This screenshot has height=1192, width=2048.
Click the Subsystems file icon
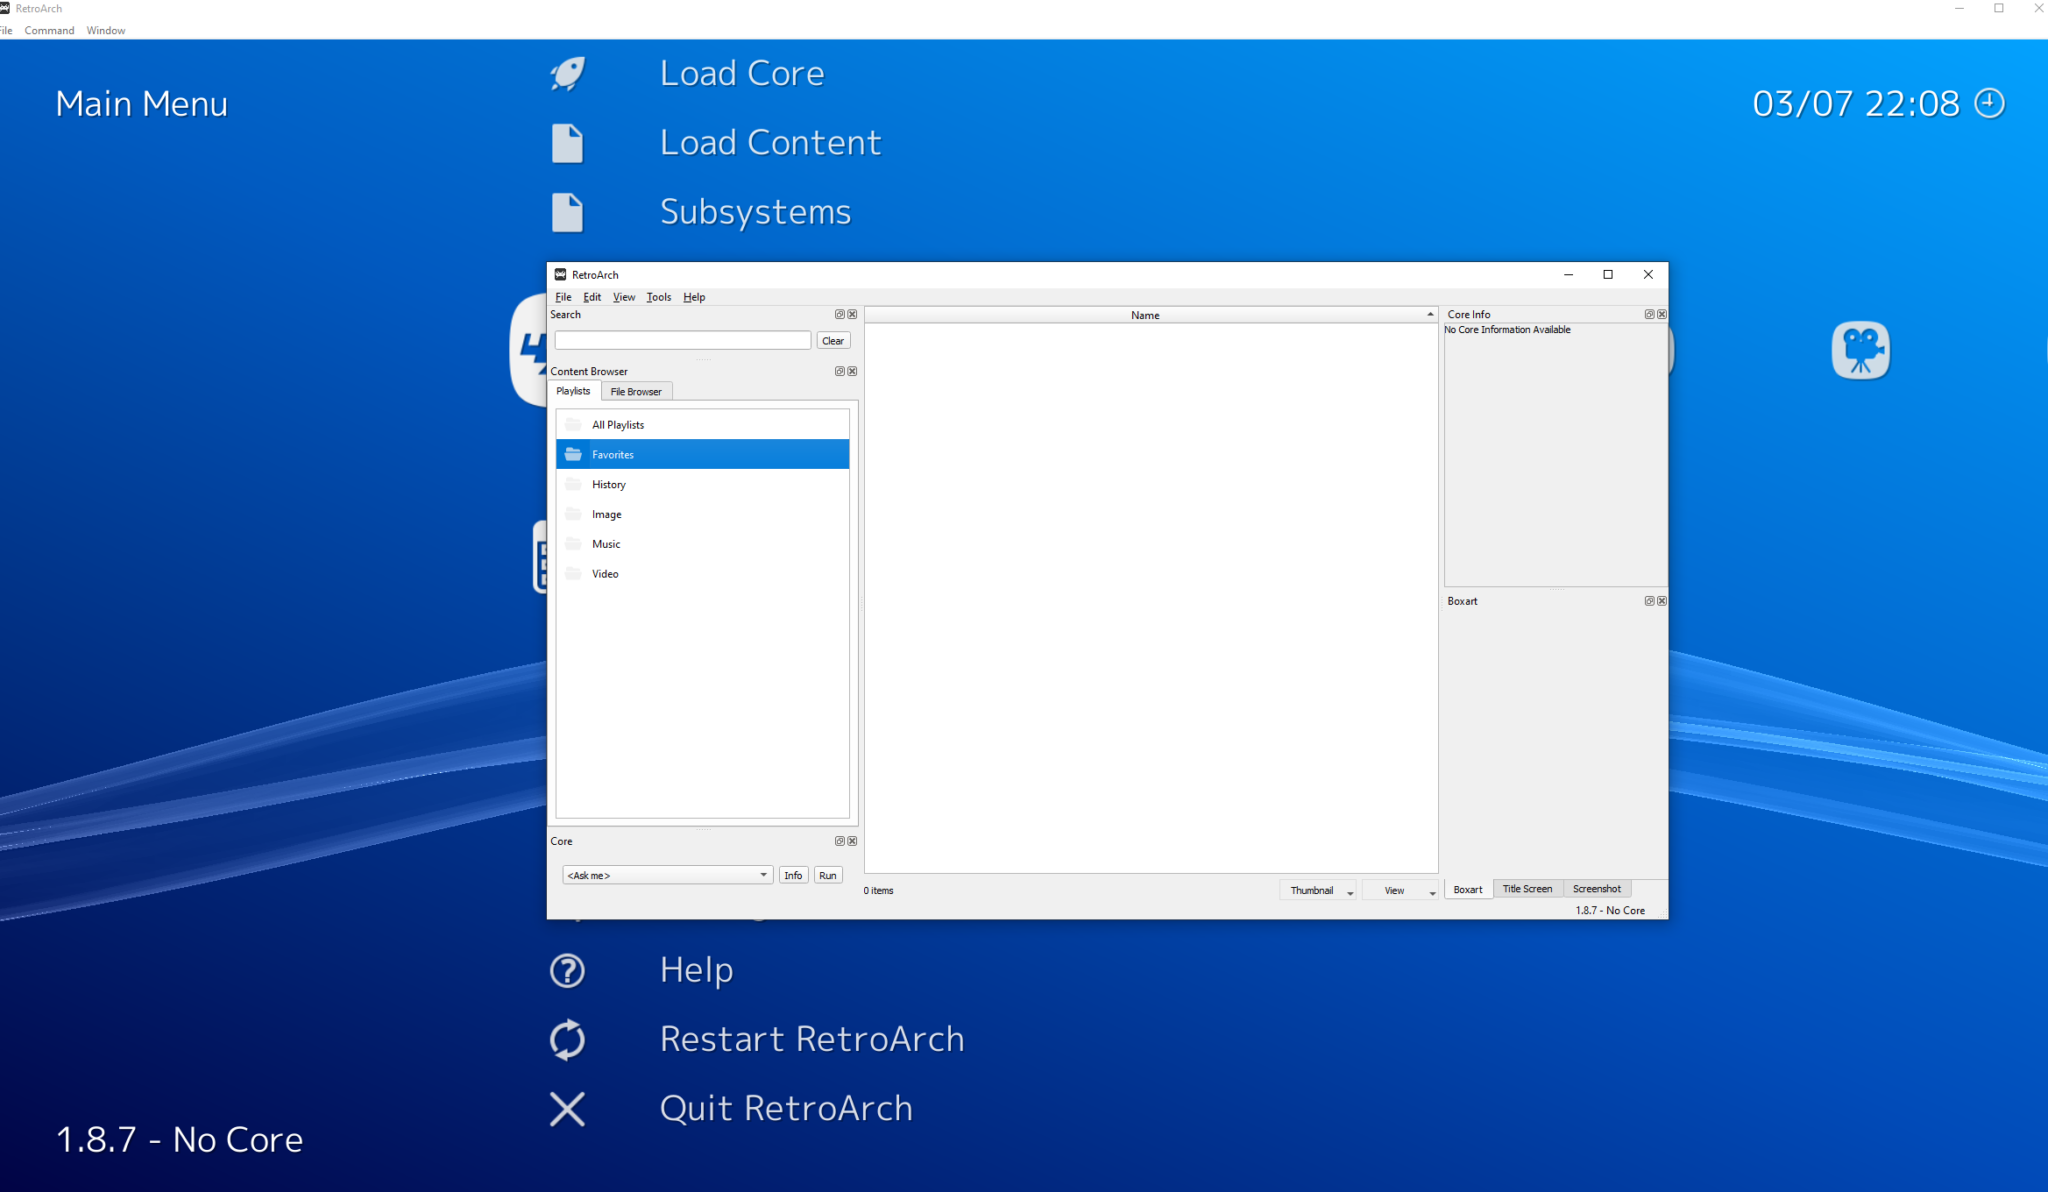[x=567, y=212]
